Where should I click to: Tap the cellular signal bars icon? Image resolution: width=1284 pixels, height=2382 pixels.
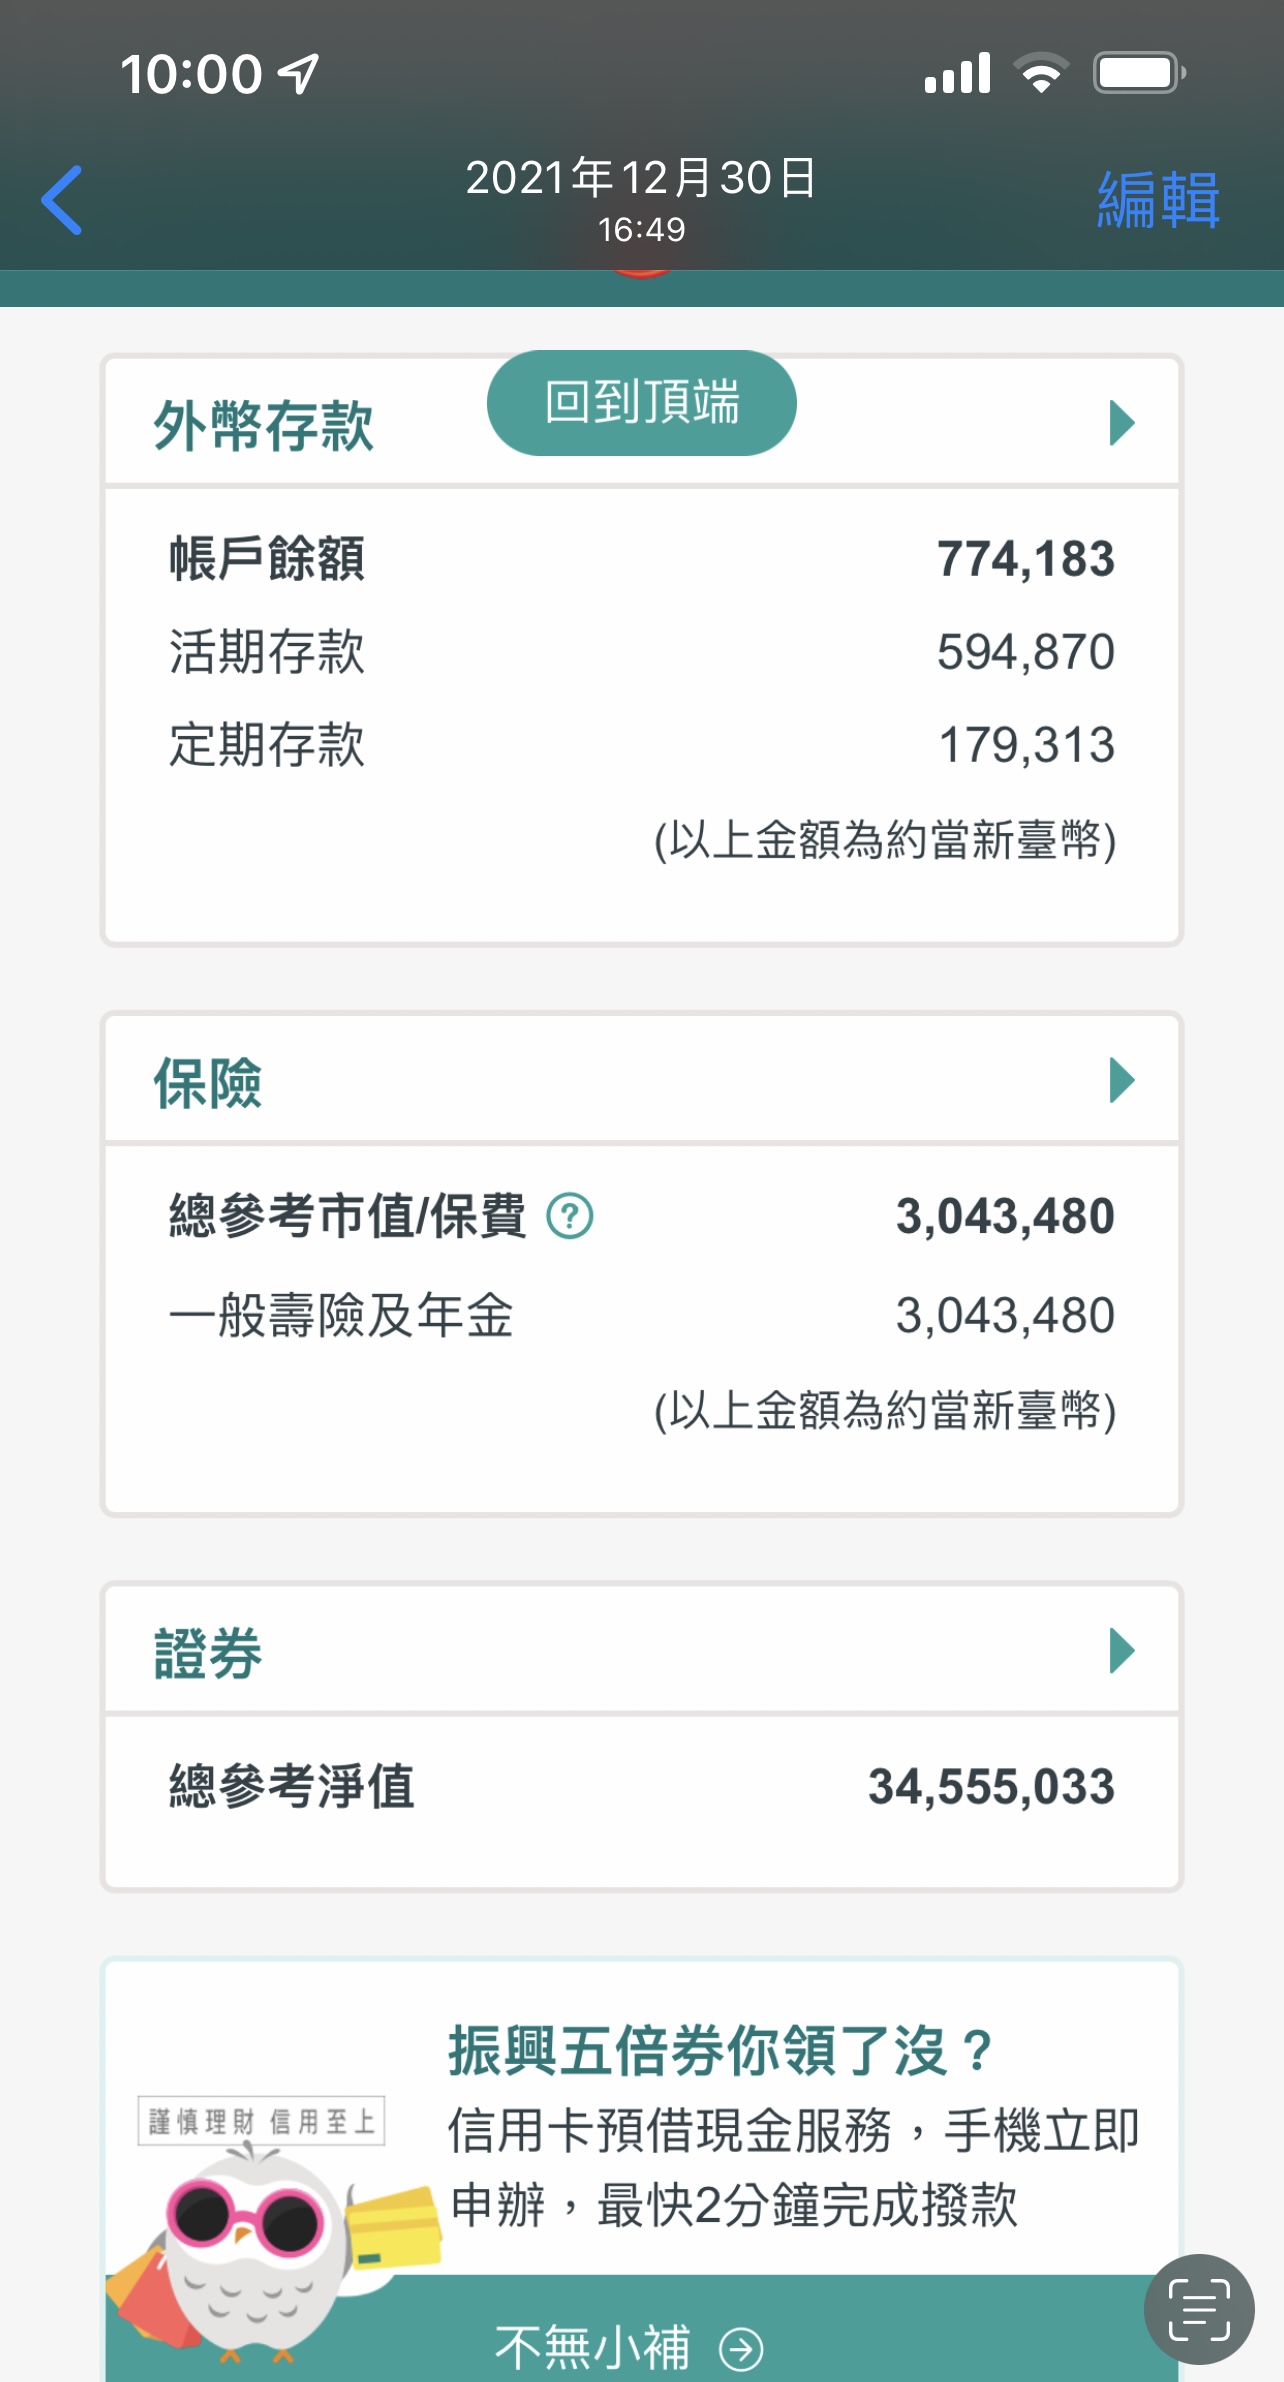tap(957, 73)
